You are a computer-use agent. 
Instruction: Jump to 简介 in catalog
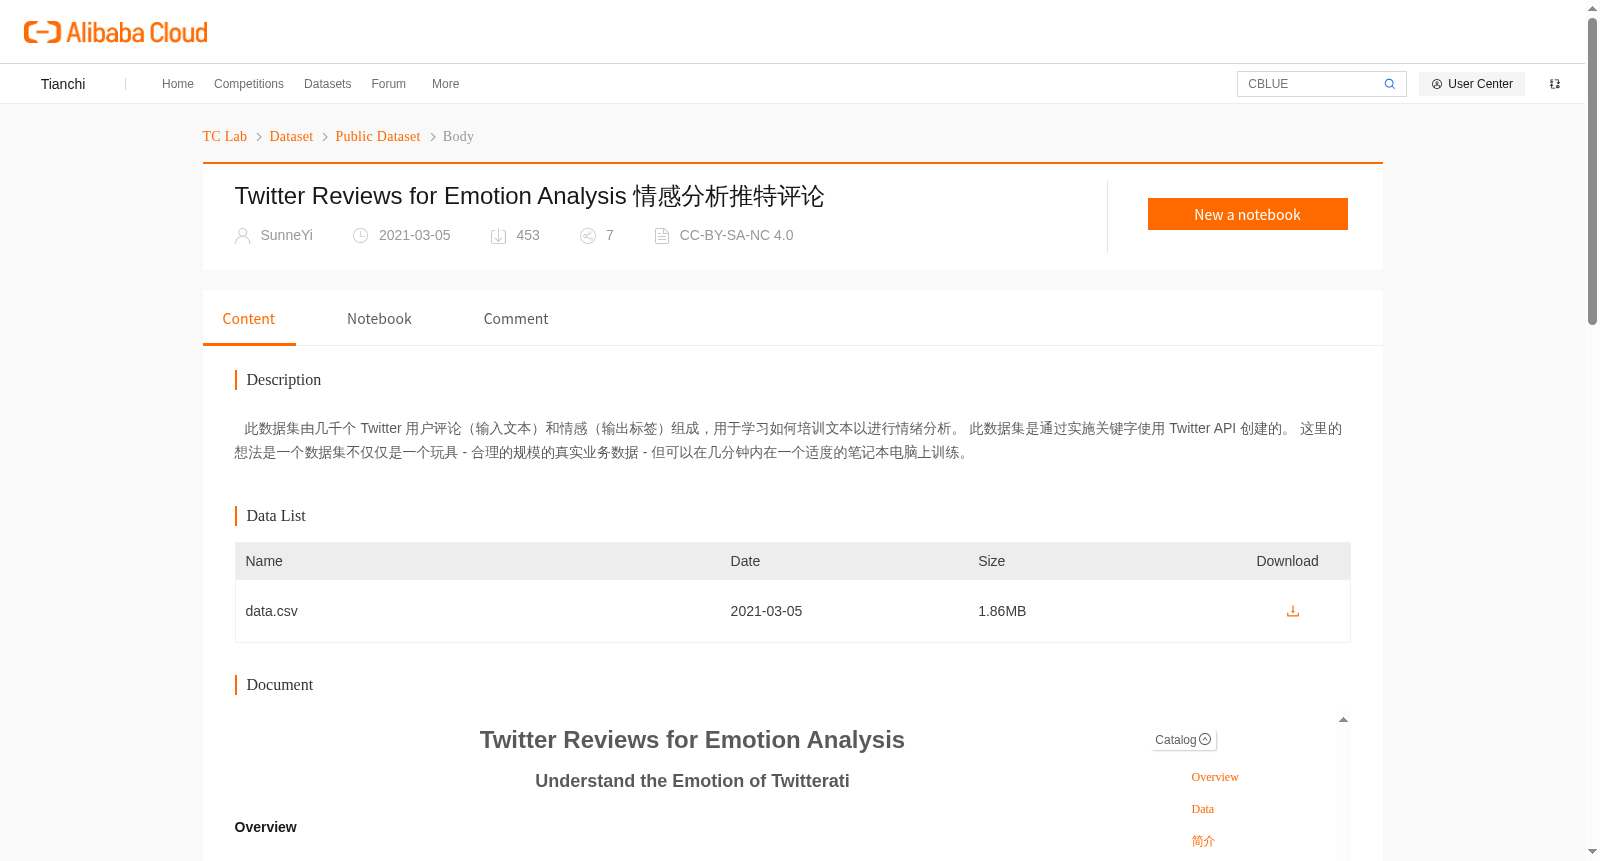pyautogui.click(x=1203, y=841)
